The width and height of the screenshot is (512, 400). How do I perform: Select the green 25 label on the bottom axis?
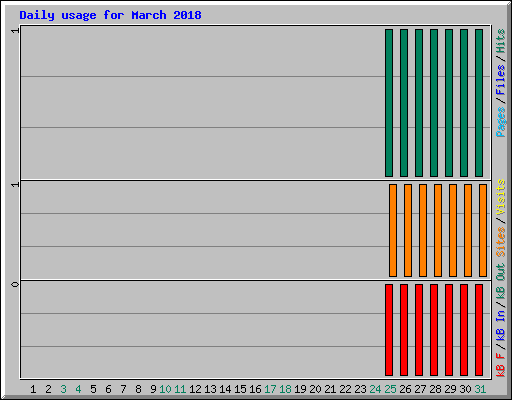390,389
